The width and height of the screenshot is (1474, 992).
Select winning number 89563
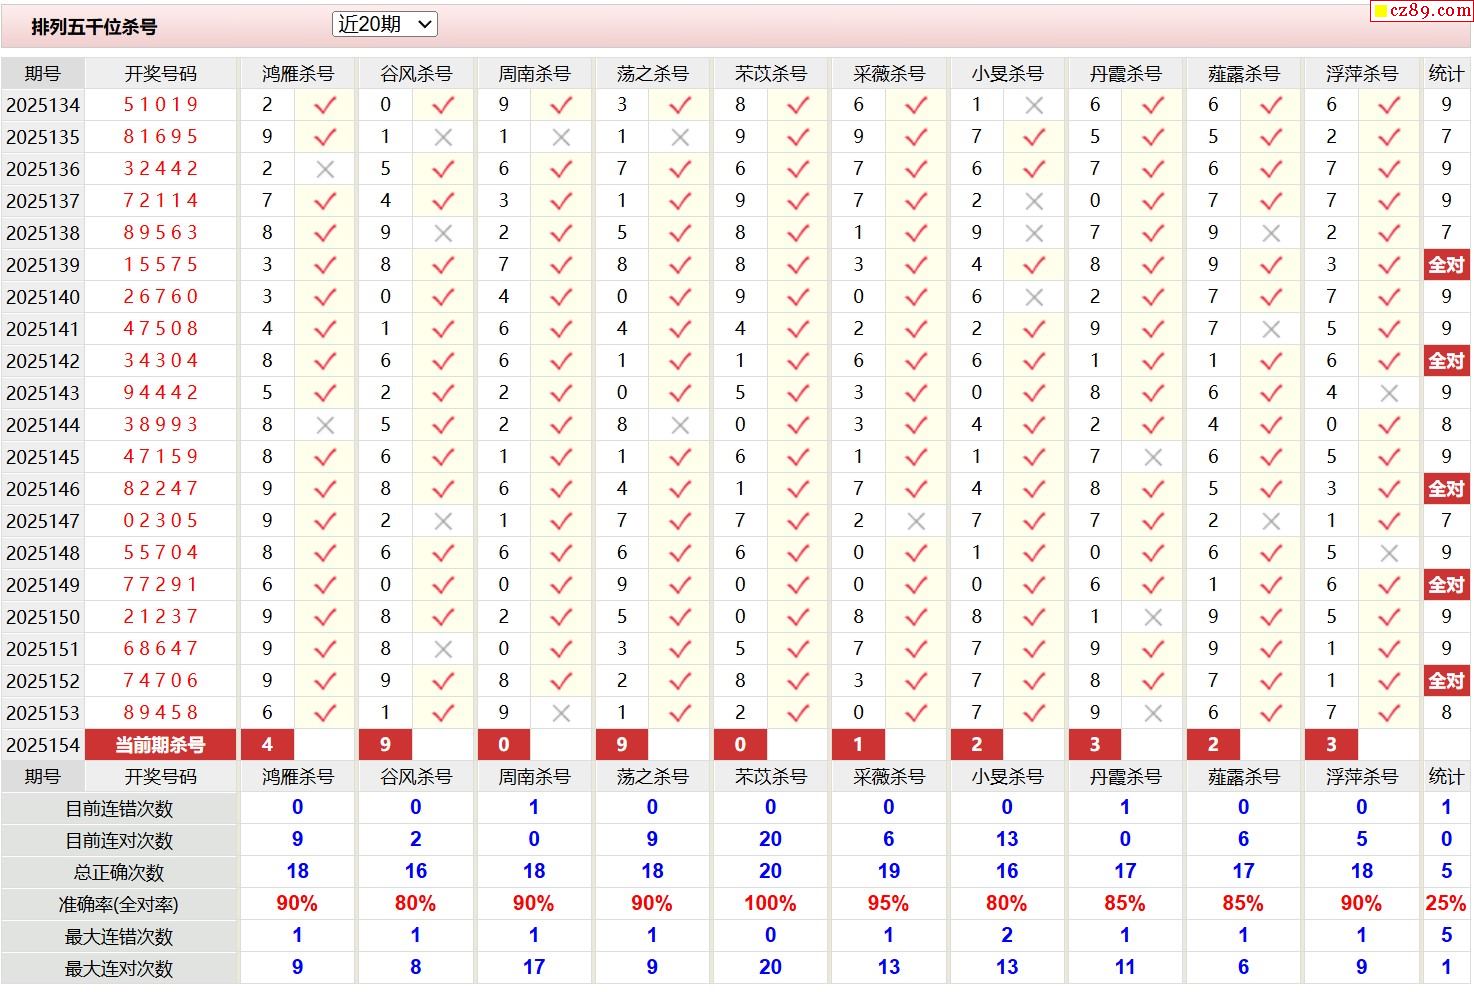[x=161, y=233]
